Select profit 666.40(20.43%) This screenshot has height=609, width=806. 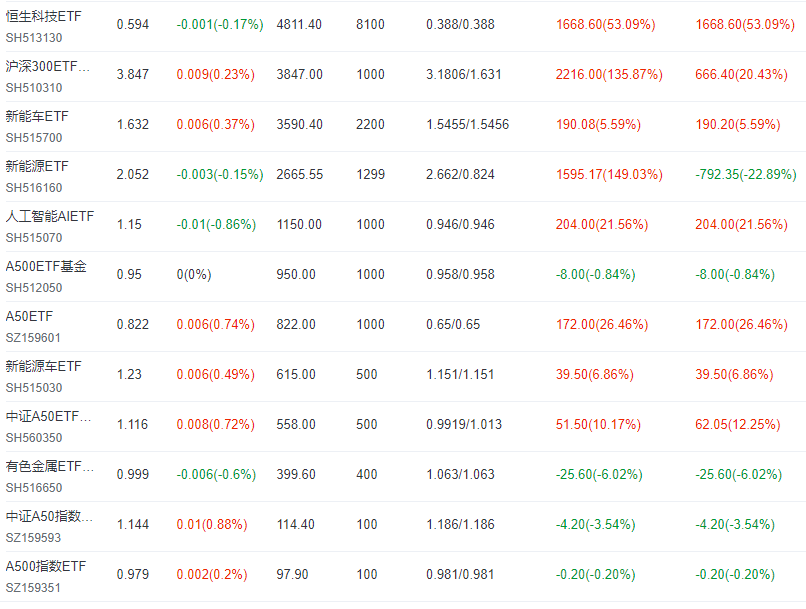point(741,75)
